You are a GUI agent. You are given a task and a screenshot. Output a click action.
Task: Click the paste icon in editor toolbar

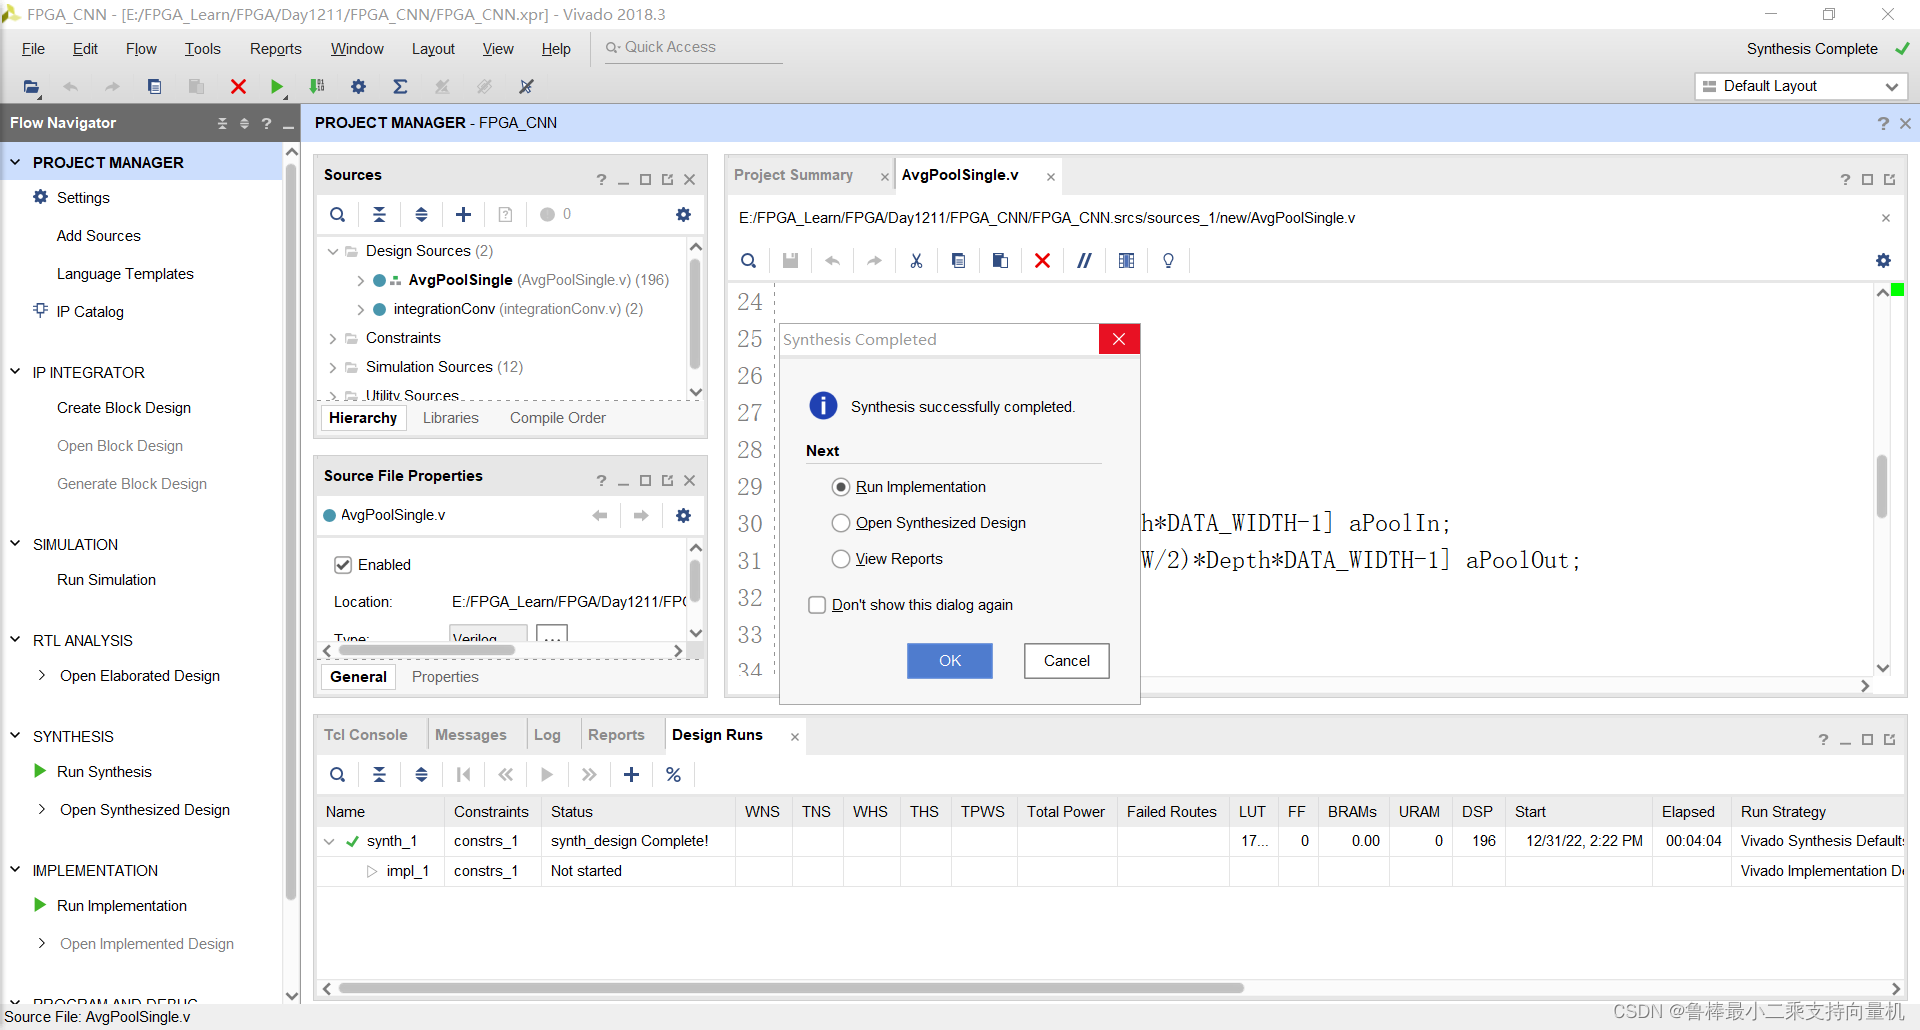point(1000,261)
